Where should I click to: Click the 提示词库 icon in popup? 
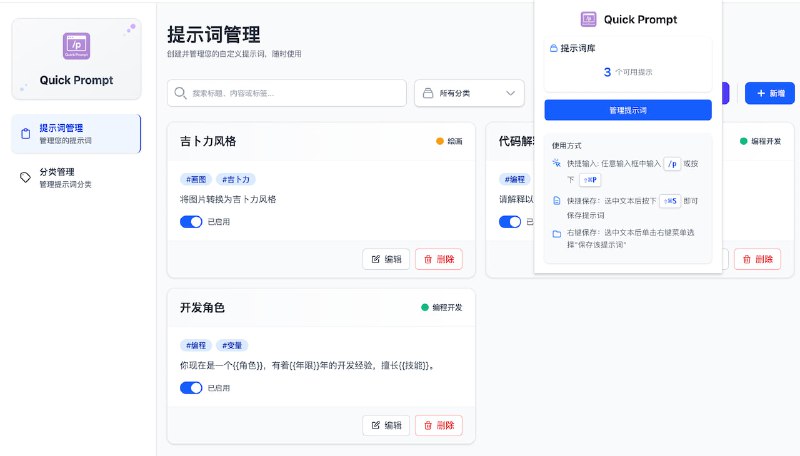pyautogui.click(x=553, y=48)
